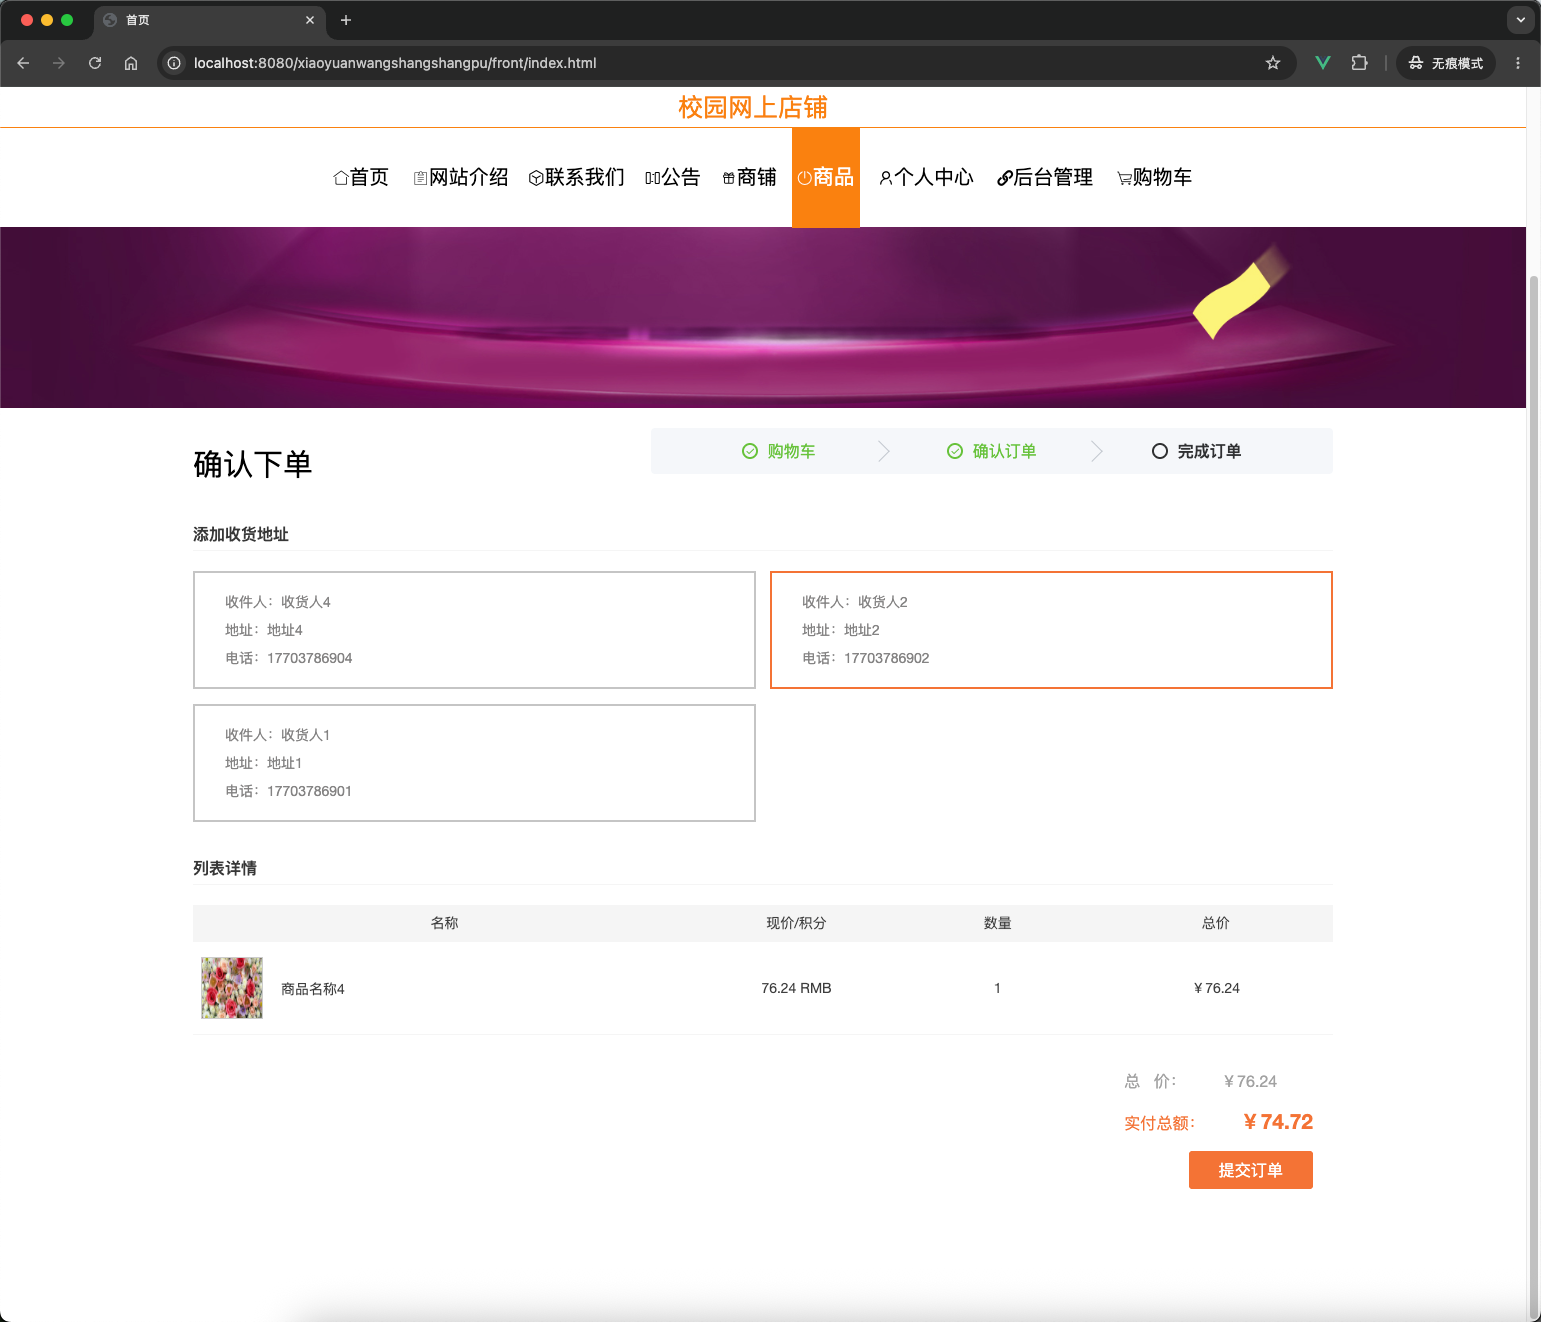
Task: View site information icon in address bar
Action: [174, 63]
